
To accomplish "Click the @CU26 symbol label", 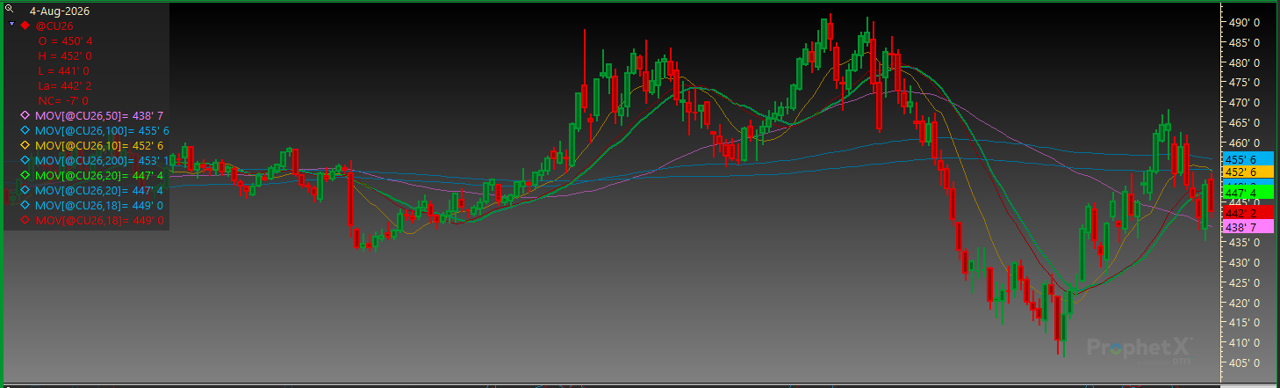I will (x=54, y=25).
